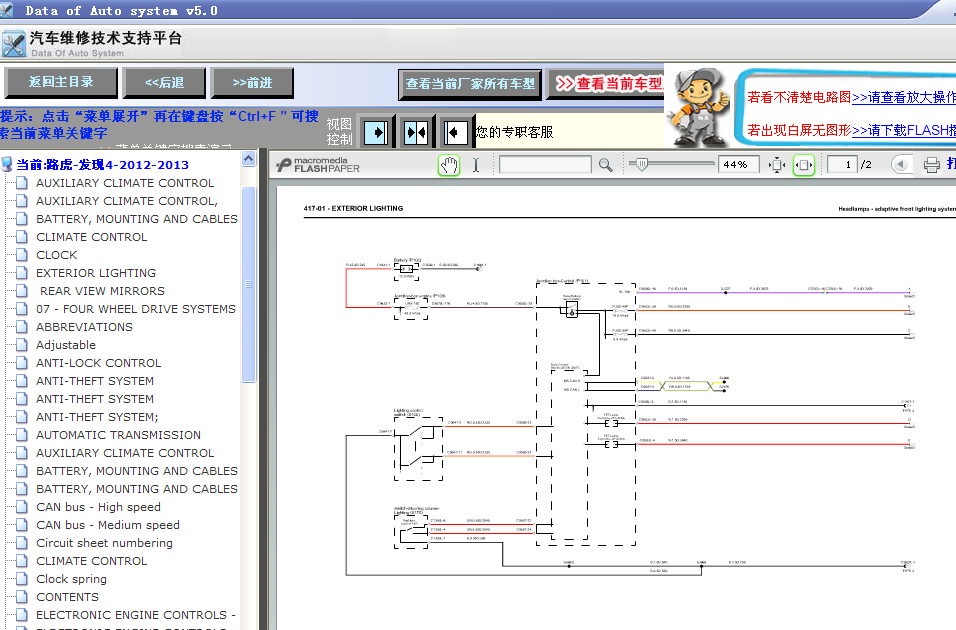This screenshot has width=956, height=630.
Task: Click the document icon beside EXTERIOR LIGHTING
Action: [x=22, y=273]
